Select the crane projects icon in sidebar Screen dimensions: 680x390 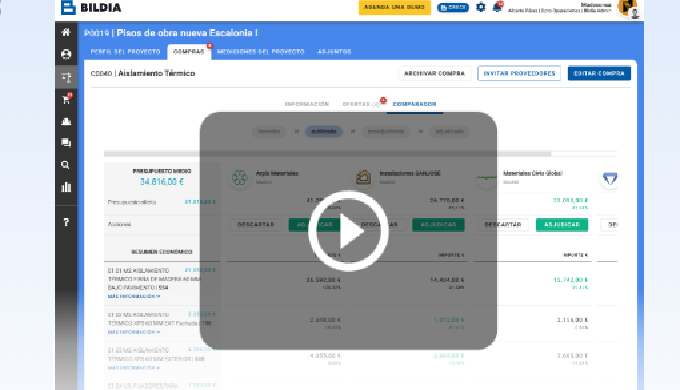pos(66,77)
